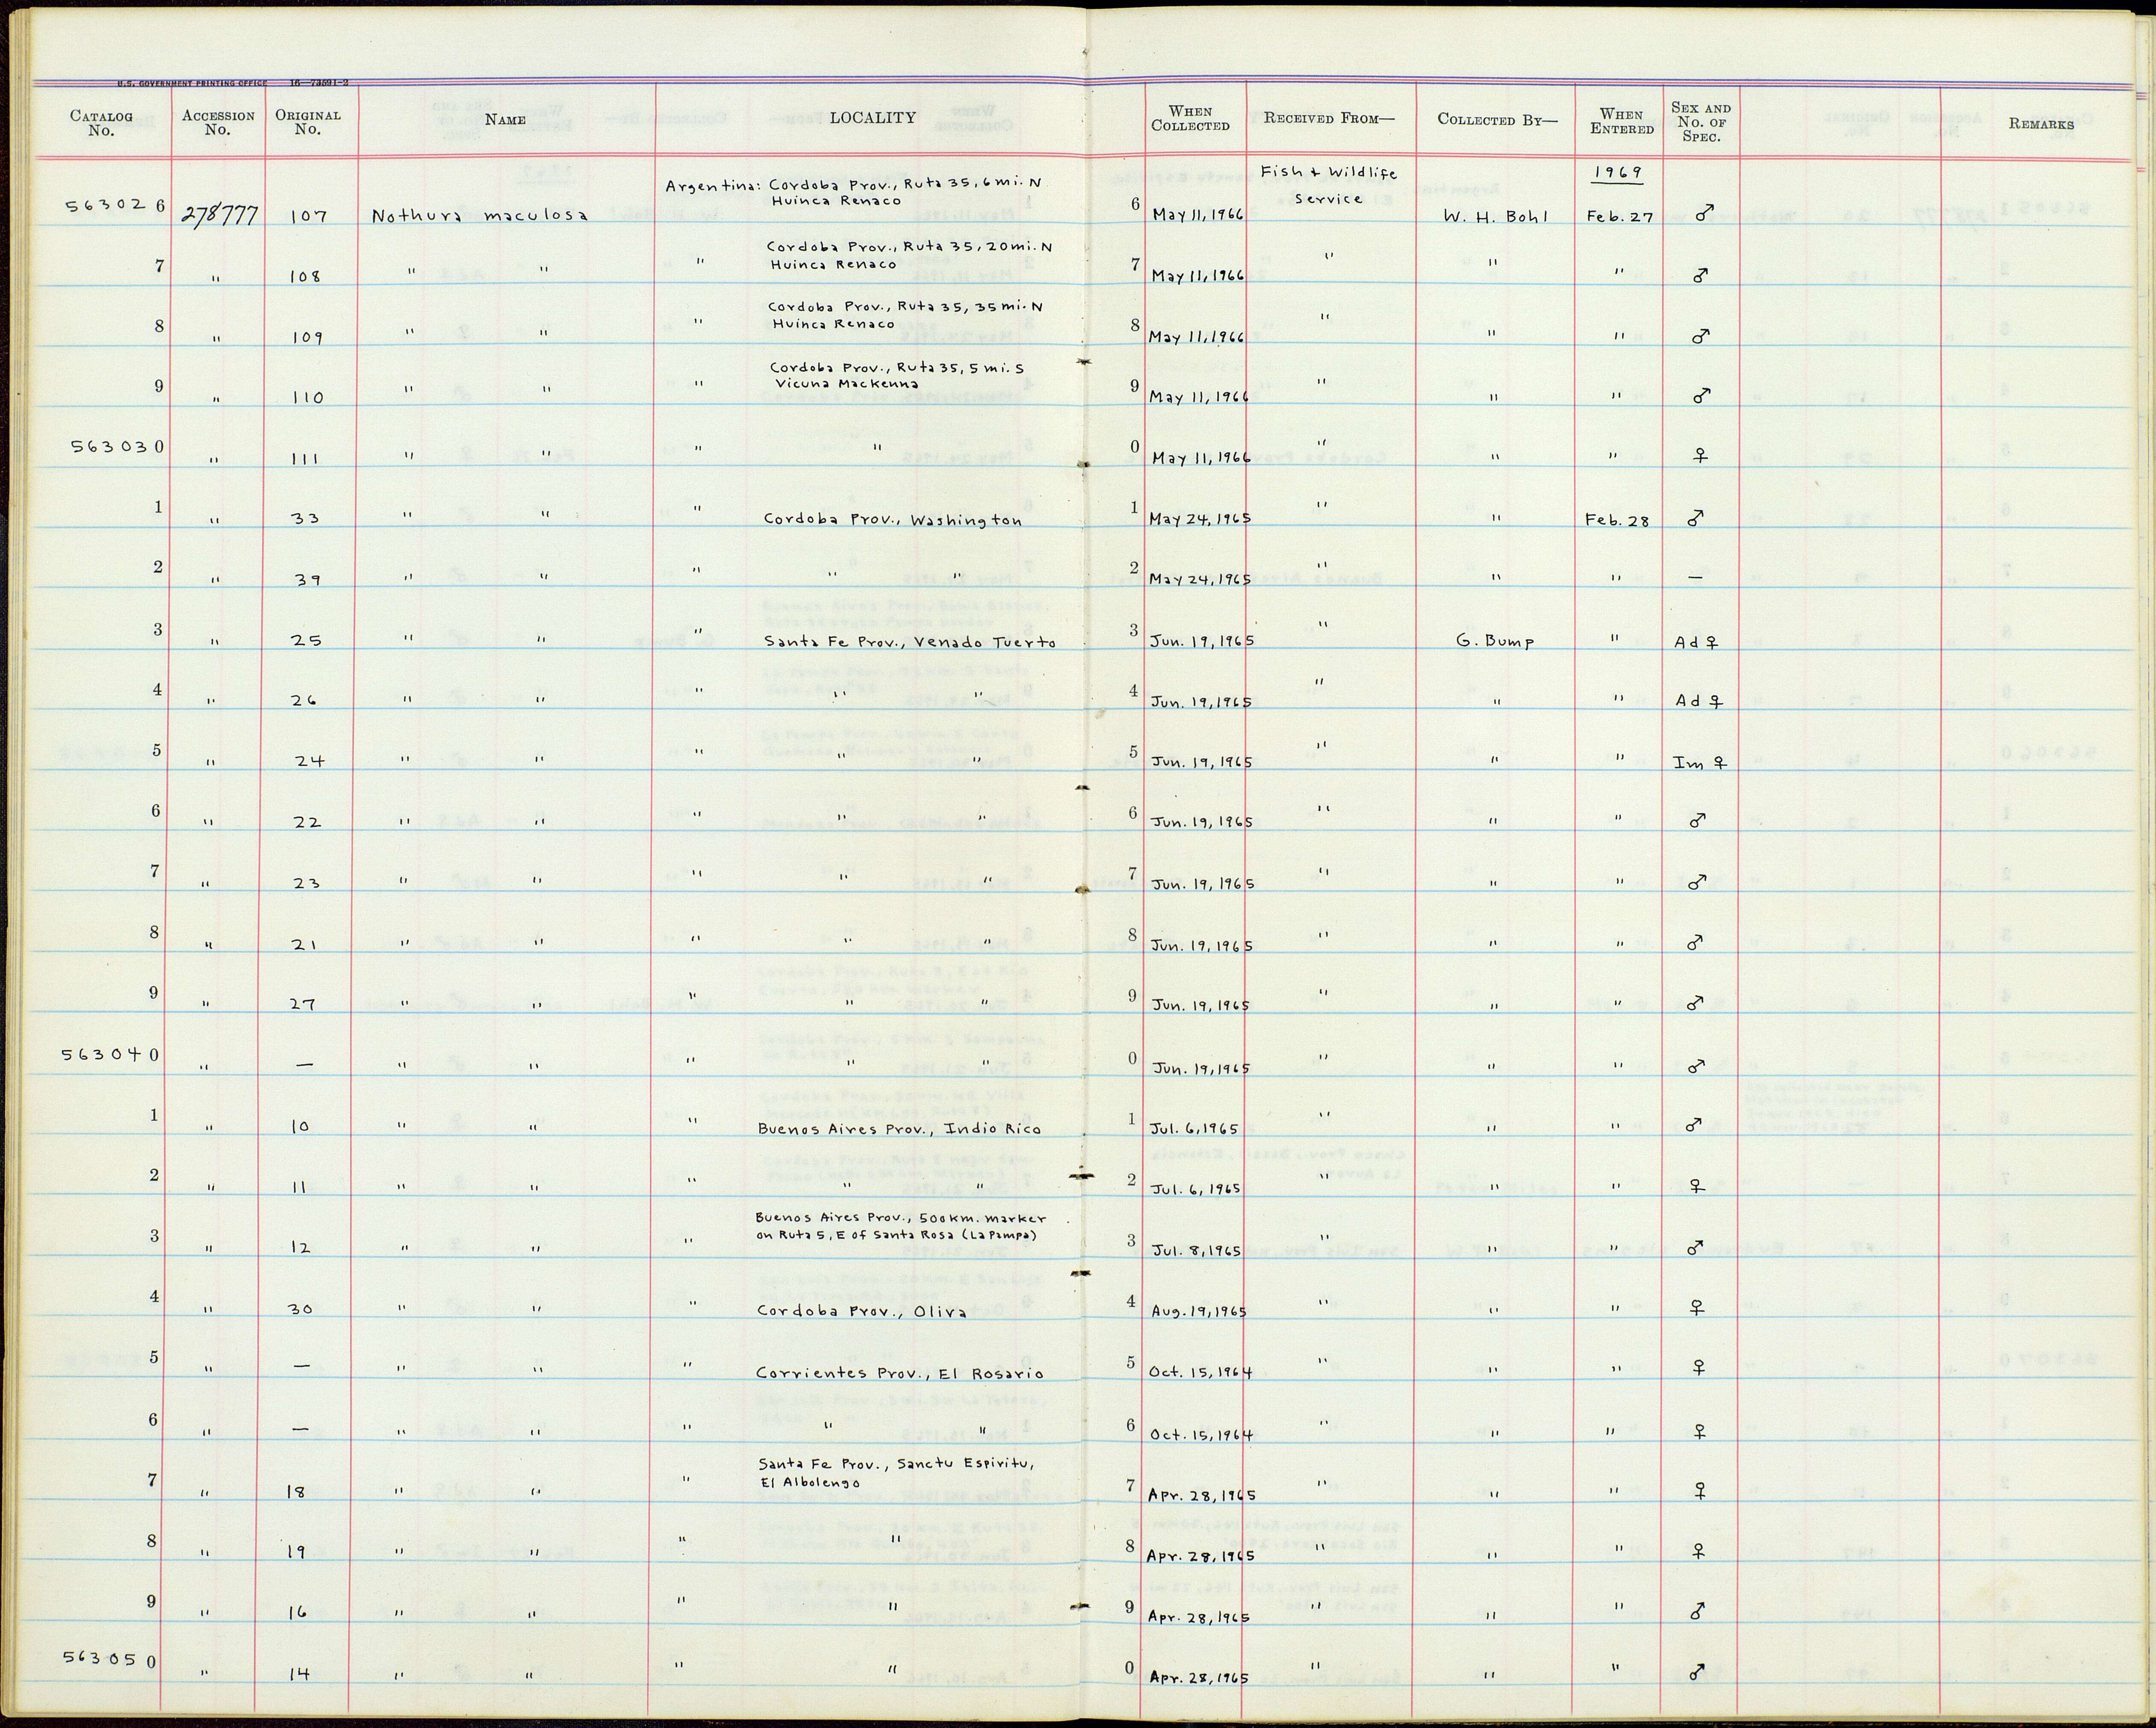Click the 'May 24, 1965' date in row 1

[x=1200, y=520]
